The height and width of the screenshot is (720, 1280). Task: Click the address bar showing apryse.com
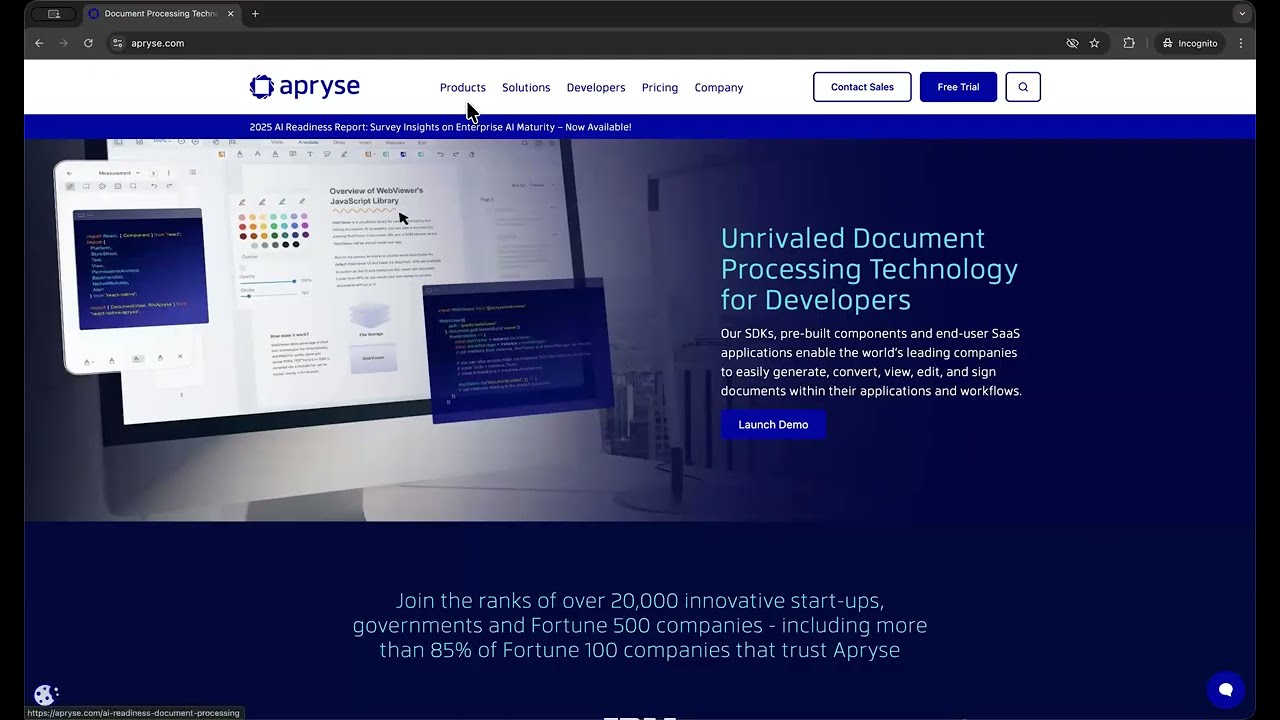(x=580, y=43)
